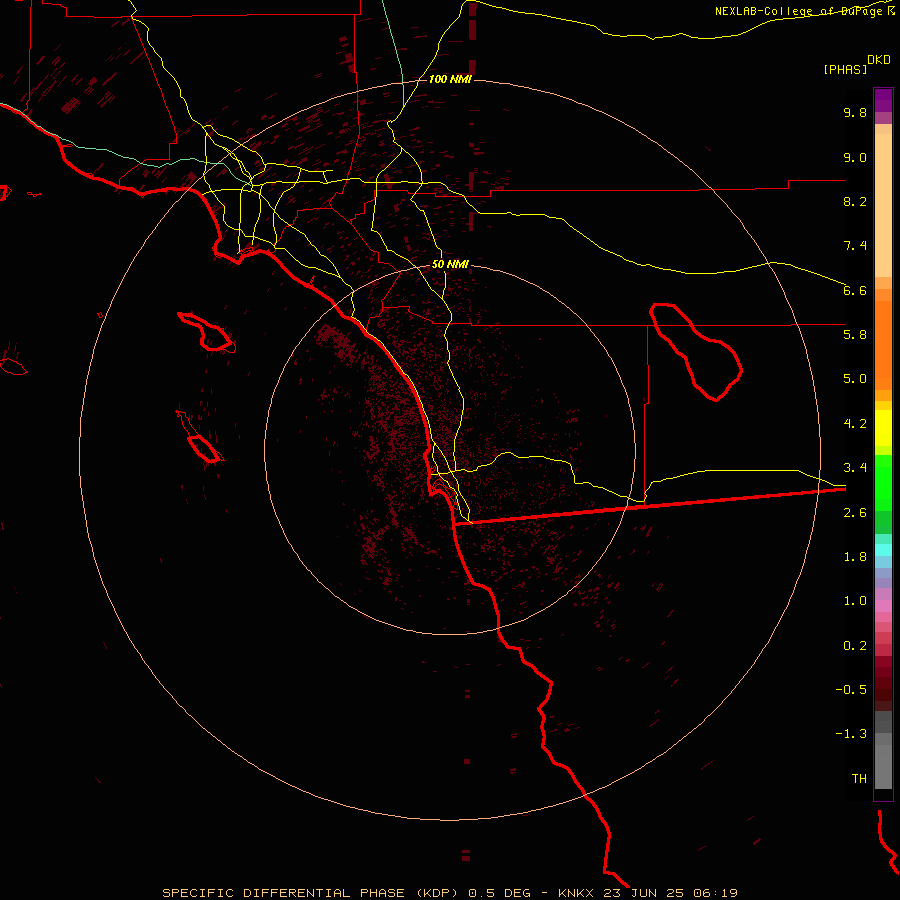This screenshot has width=900, height=900.
Task: Click the 5.8 legend value
Action: pyautogui.click(x=855, y=335)
